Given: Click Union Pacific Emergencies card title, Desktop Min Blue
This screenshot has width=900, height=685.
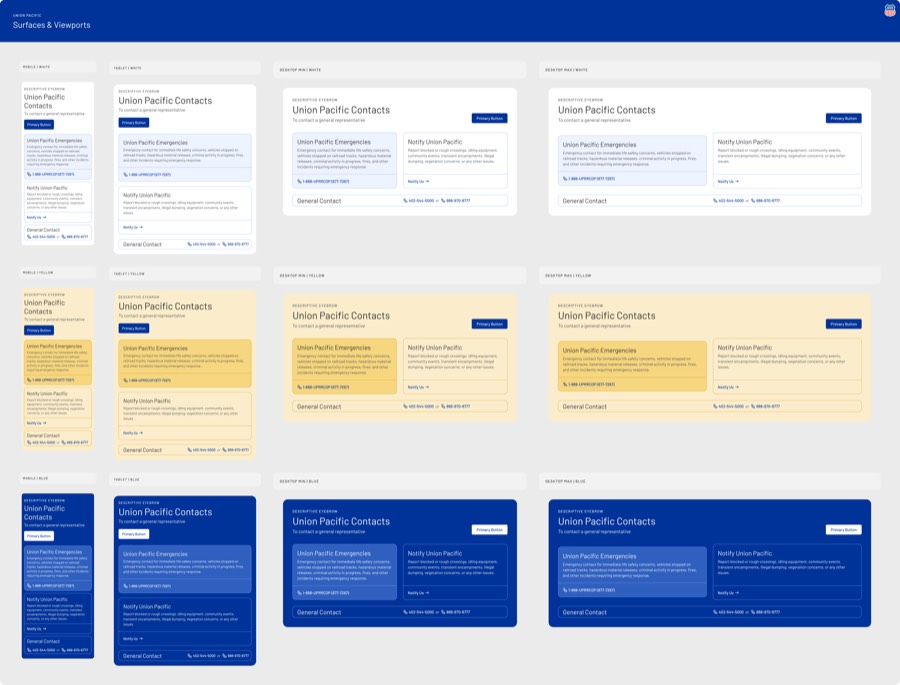Looking at the screenshot, I should click(333, 554).
